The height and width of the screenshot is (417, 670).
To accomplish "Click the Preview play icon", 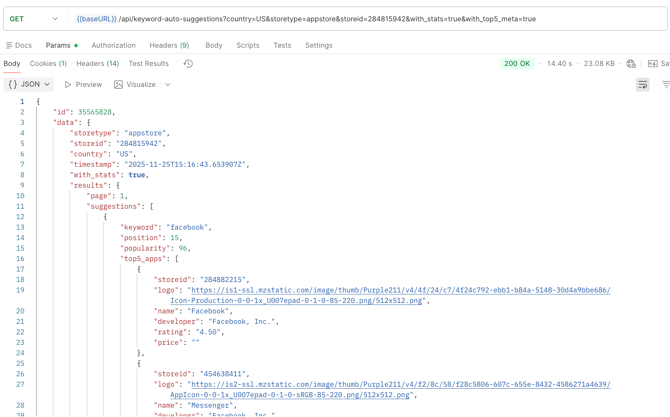I will [68, 85].
